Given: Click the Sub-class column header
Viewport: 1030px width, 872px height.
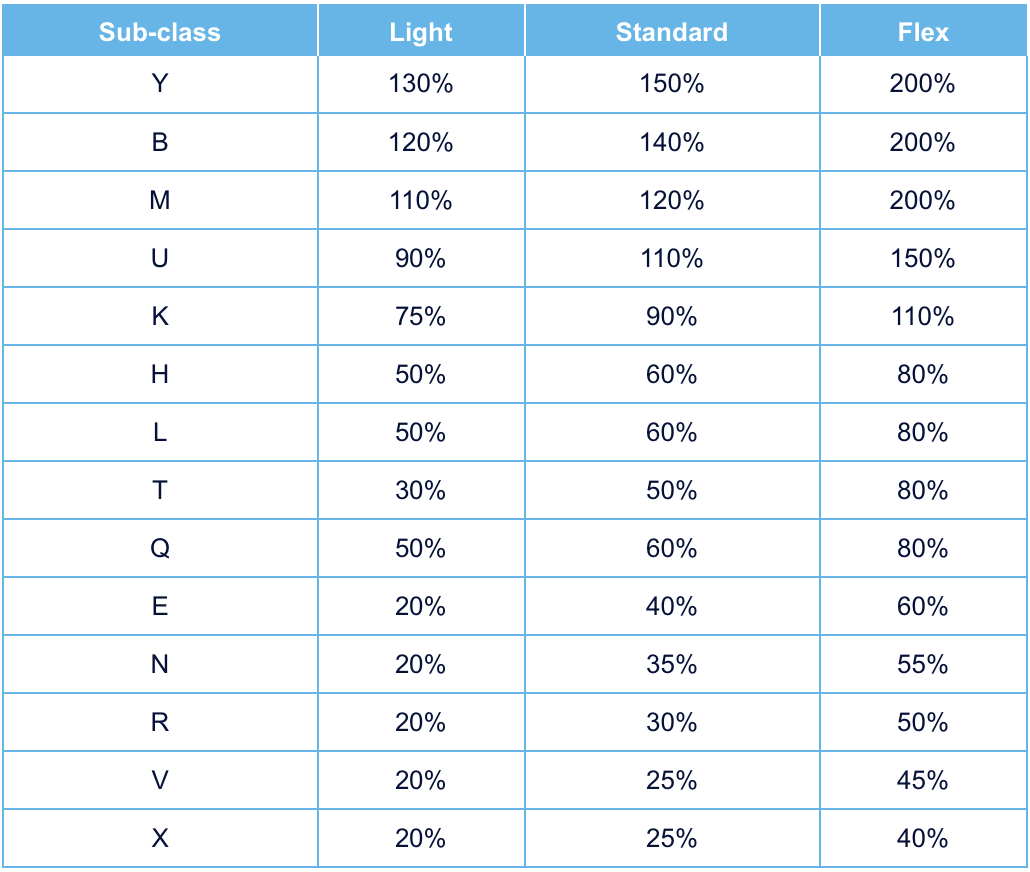Looking at the screenshot, I should point(160,32).
